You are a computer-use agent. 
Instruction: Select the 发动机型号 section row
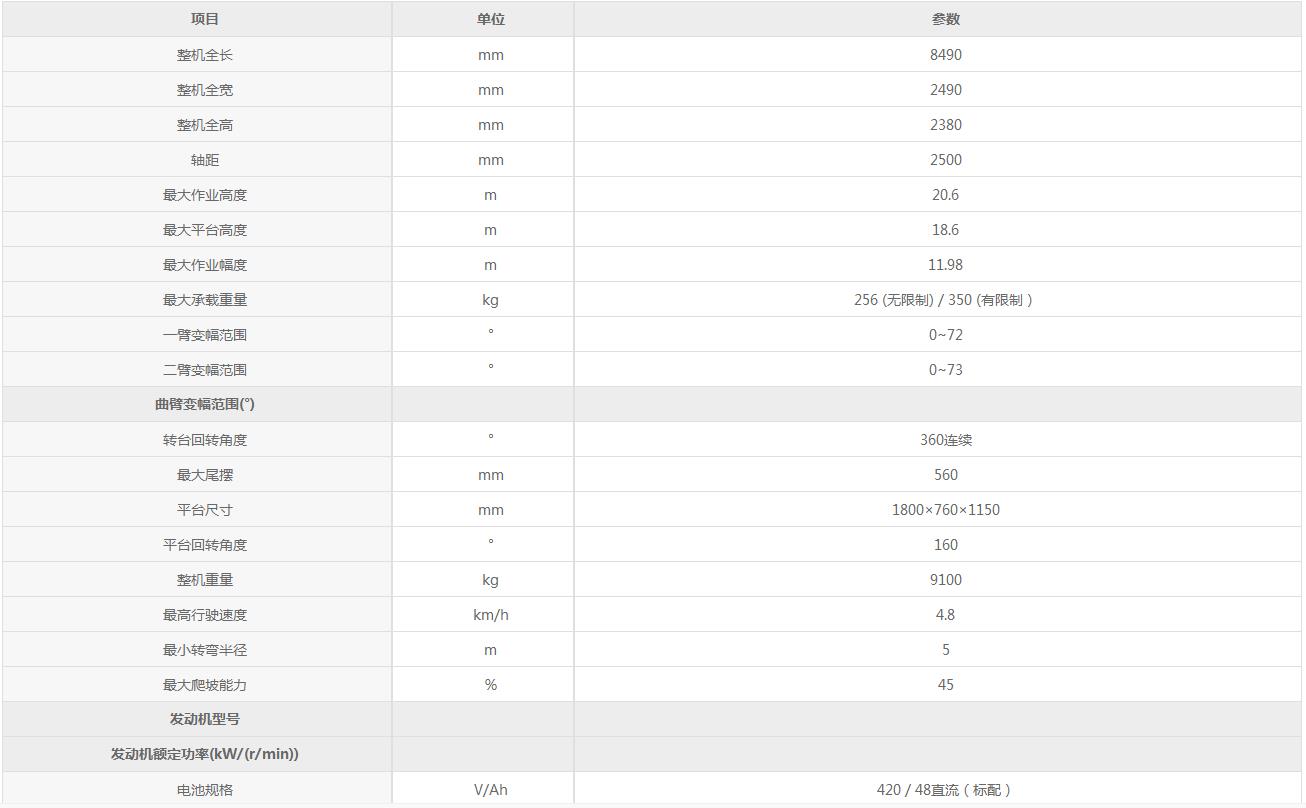point(205,719)
